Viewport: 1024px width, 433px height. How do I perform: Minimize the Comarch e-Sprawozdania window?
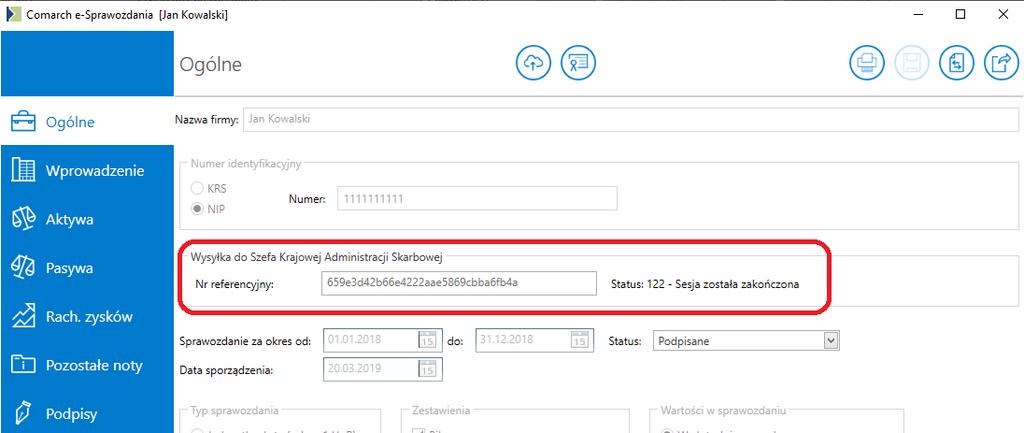click(918, 14)
